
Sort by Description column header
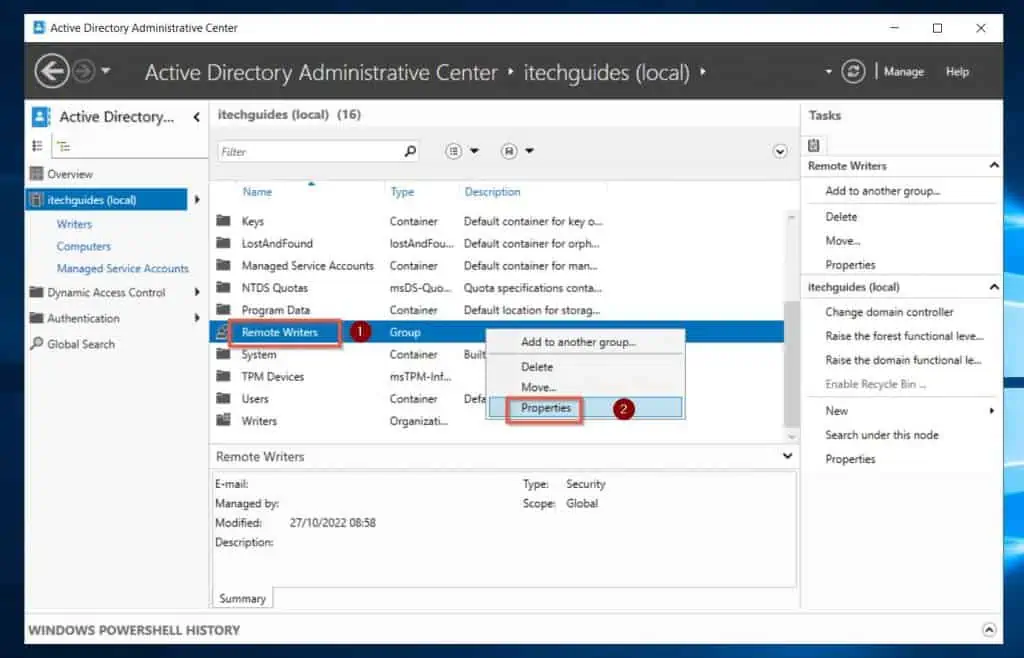(492, 192)
